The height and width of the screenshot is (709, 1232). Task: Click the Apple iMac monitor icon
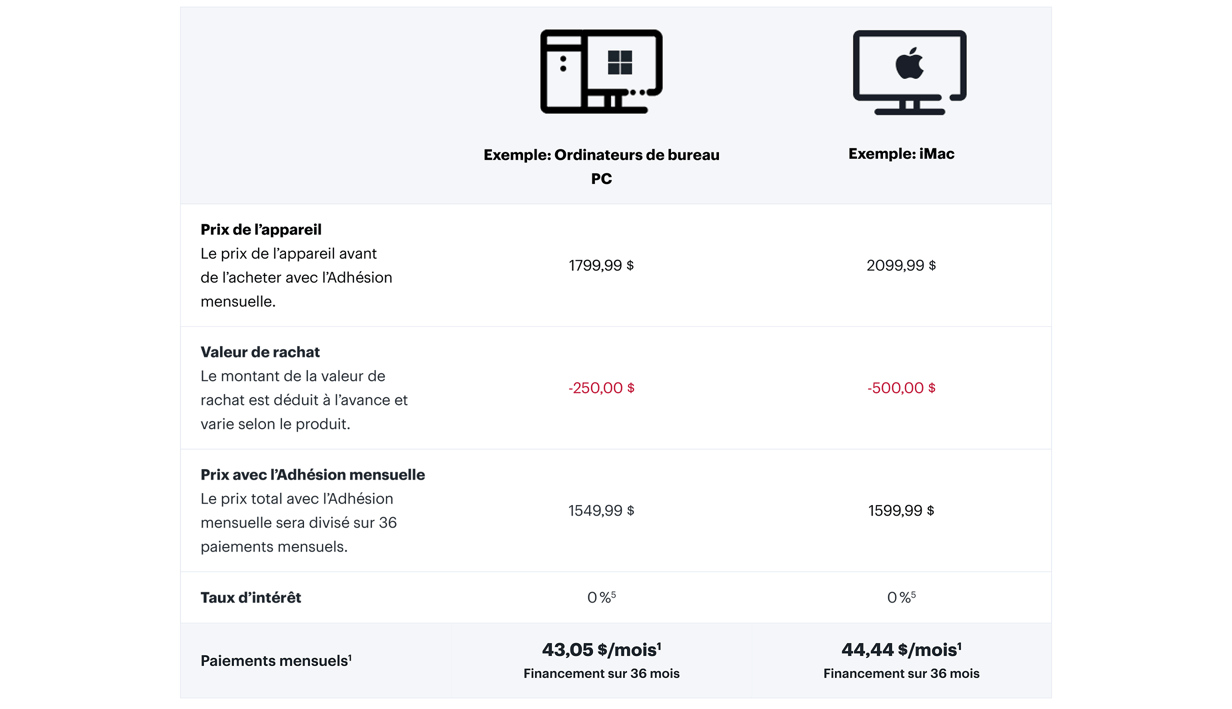click(909, 72)
